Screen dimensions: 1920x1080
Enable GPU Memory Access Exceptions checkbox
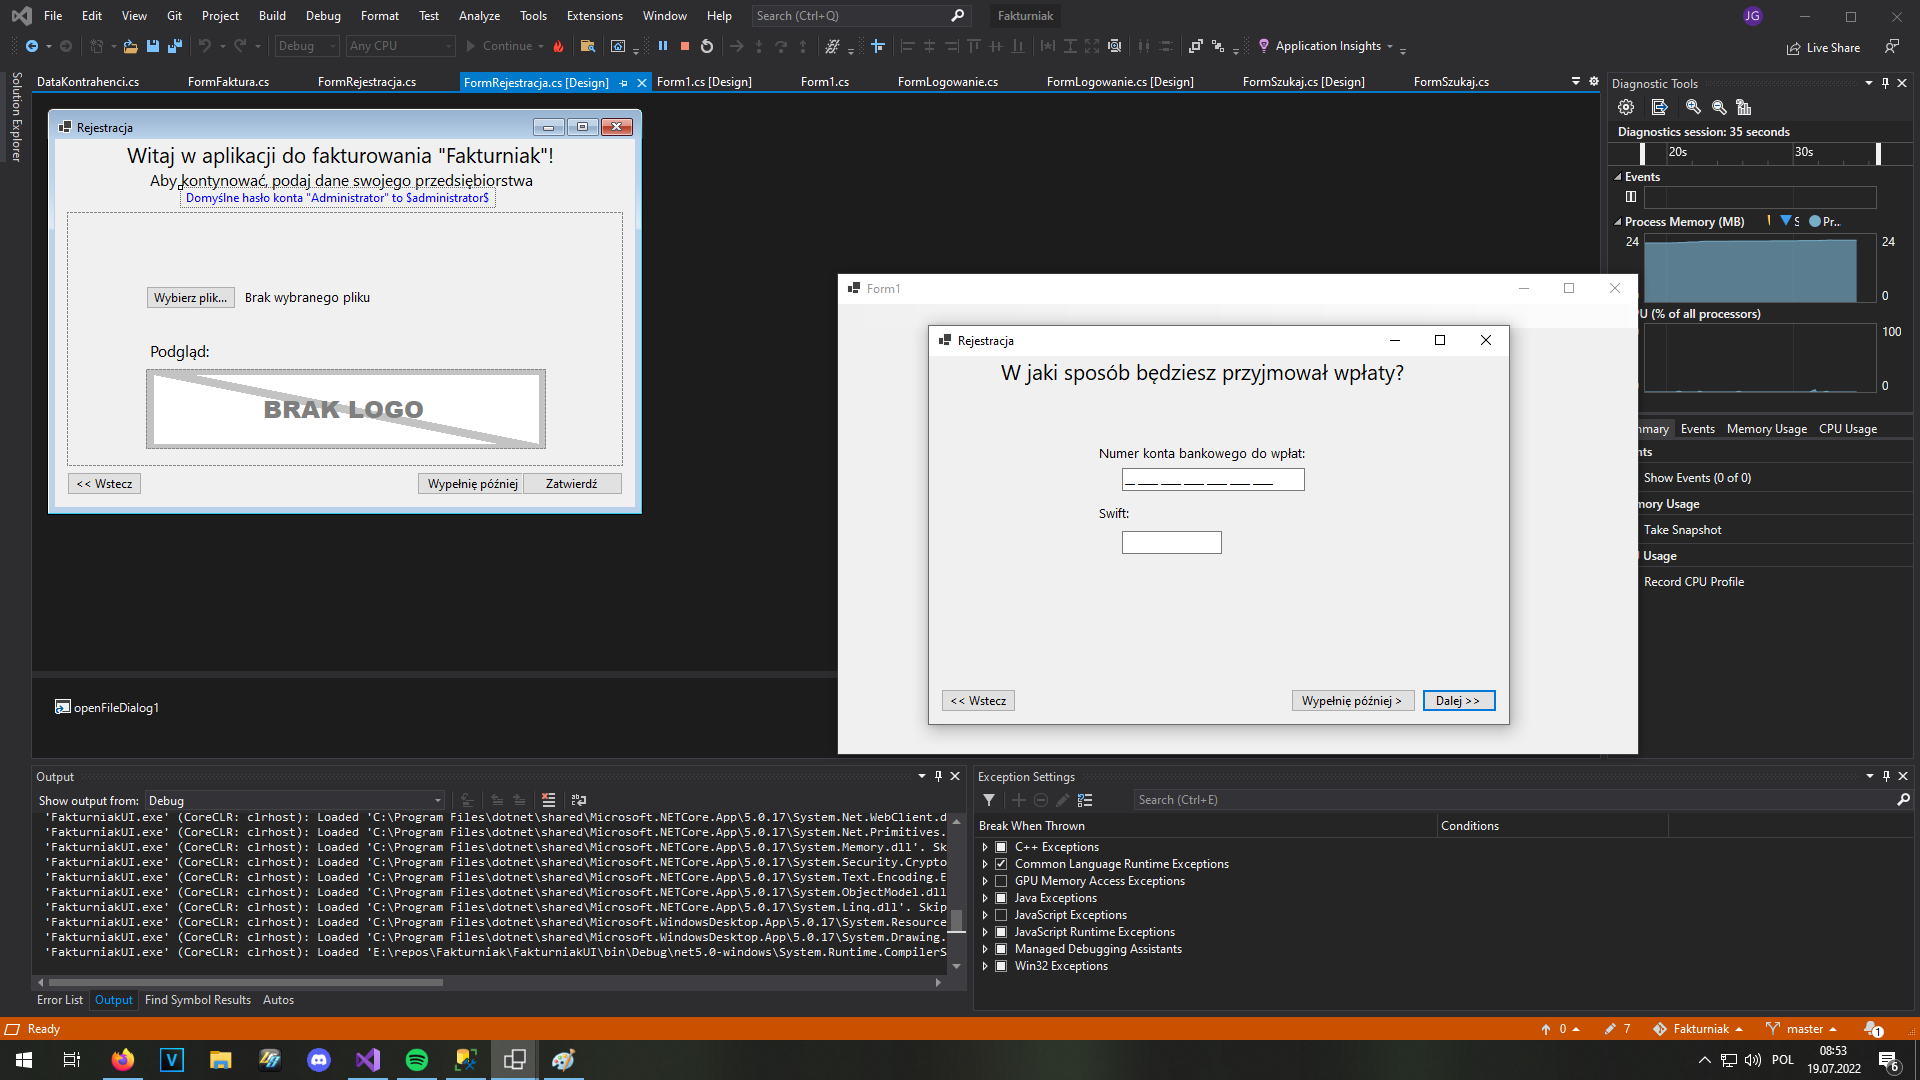click(1001, 881)
